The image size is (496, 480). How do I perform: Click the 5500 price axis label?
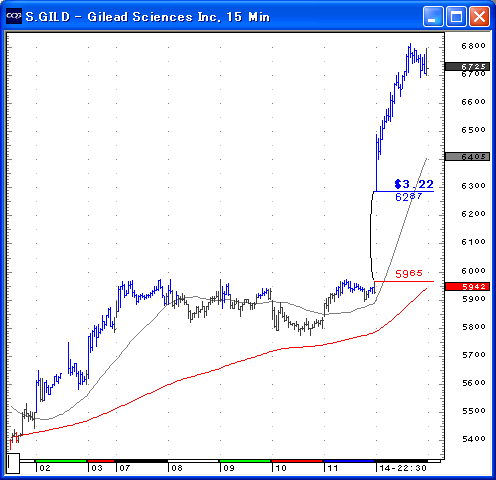click(x=473, y=411)
